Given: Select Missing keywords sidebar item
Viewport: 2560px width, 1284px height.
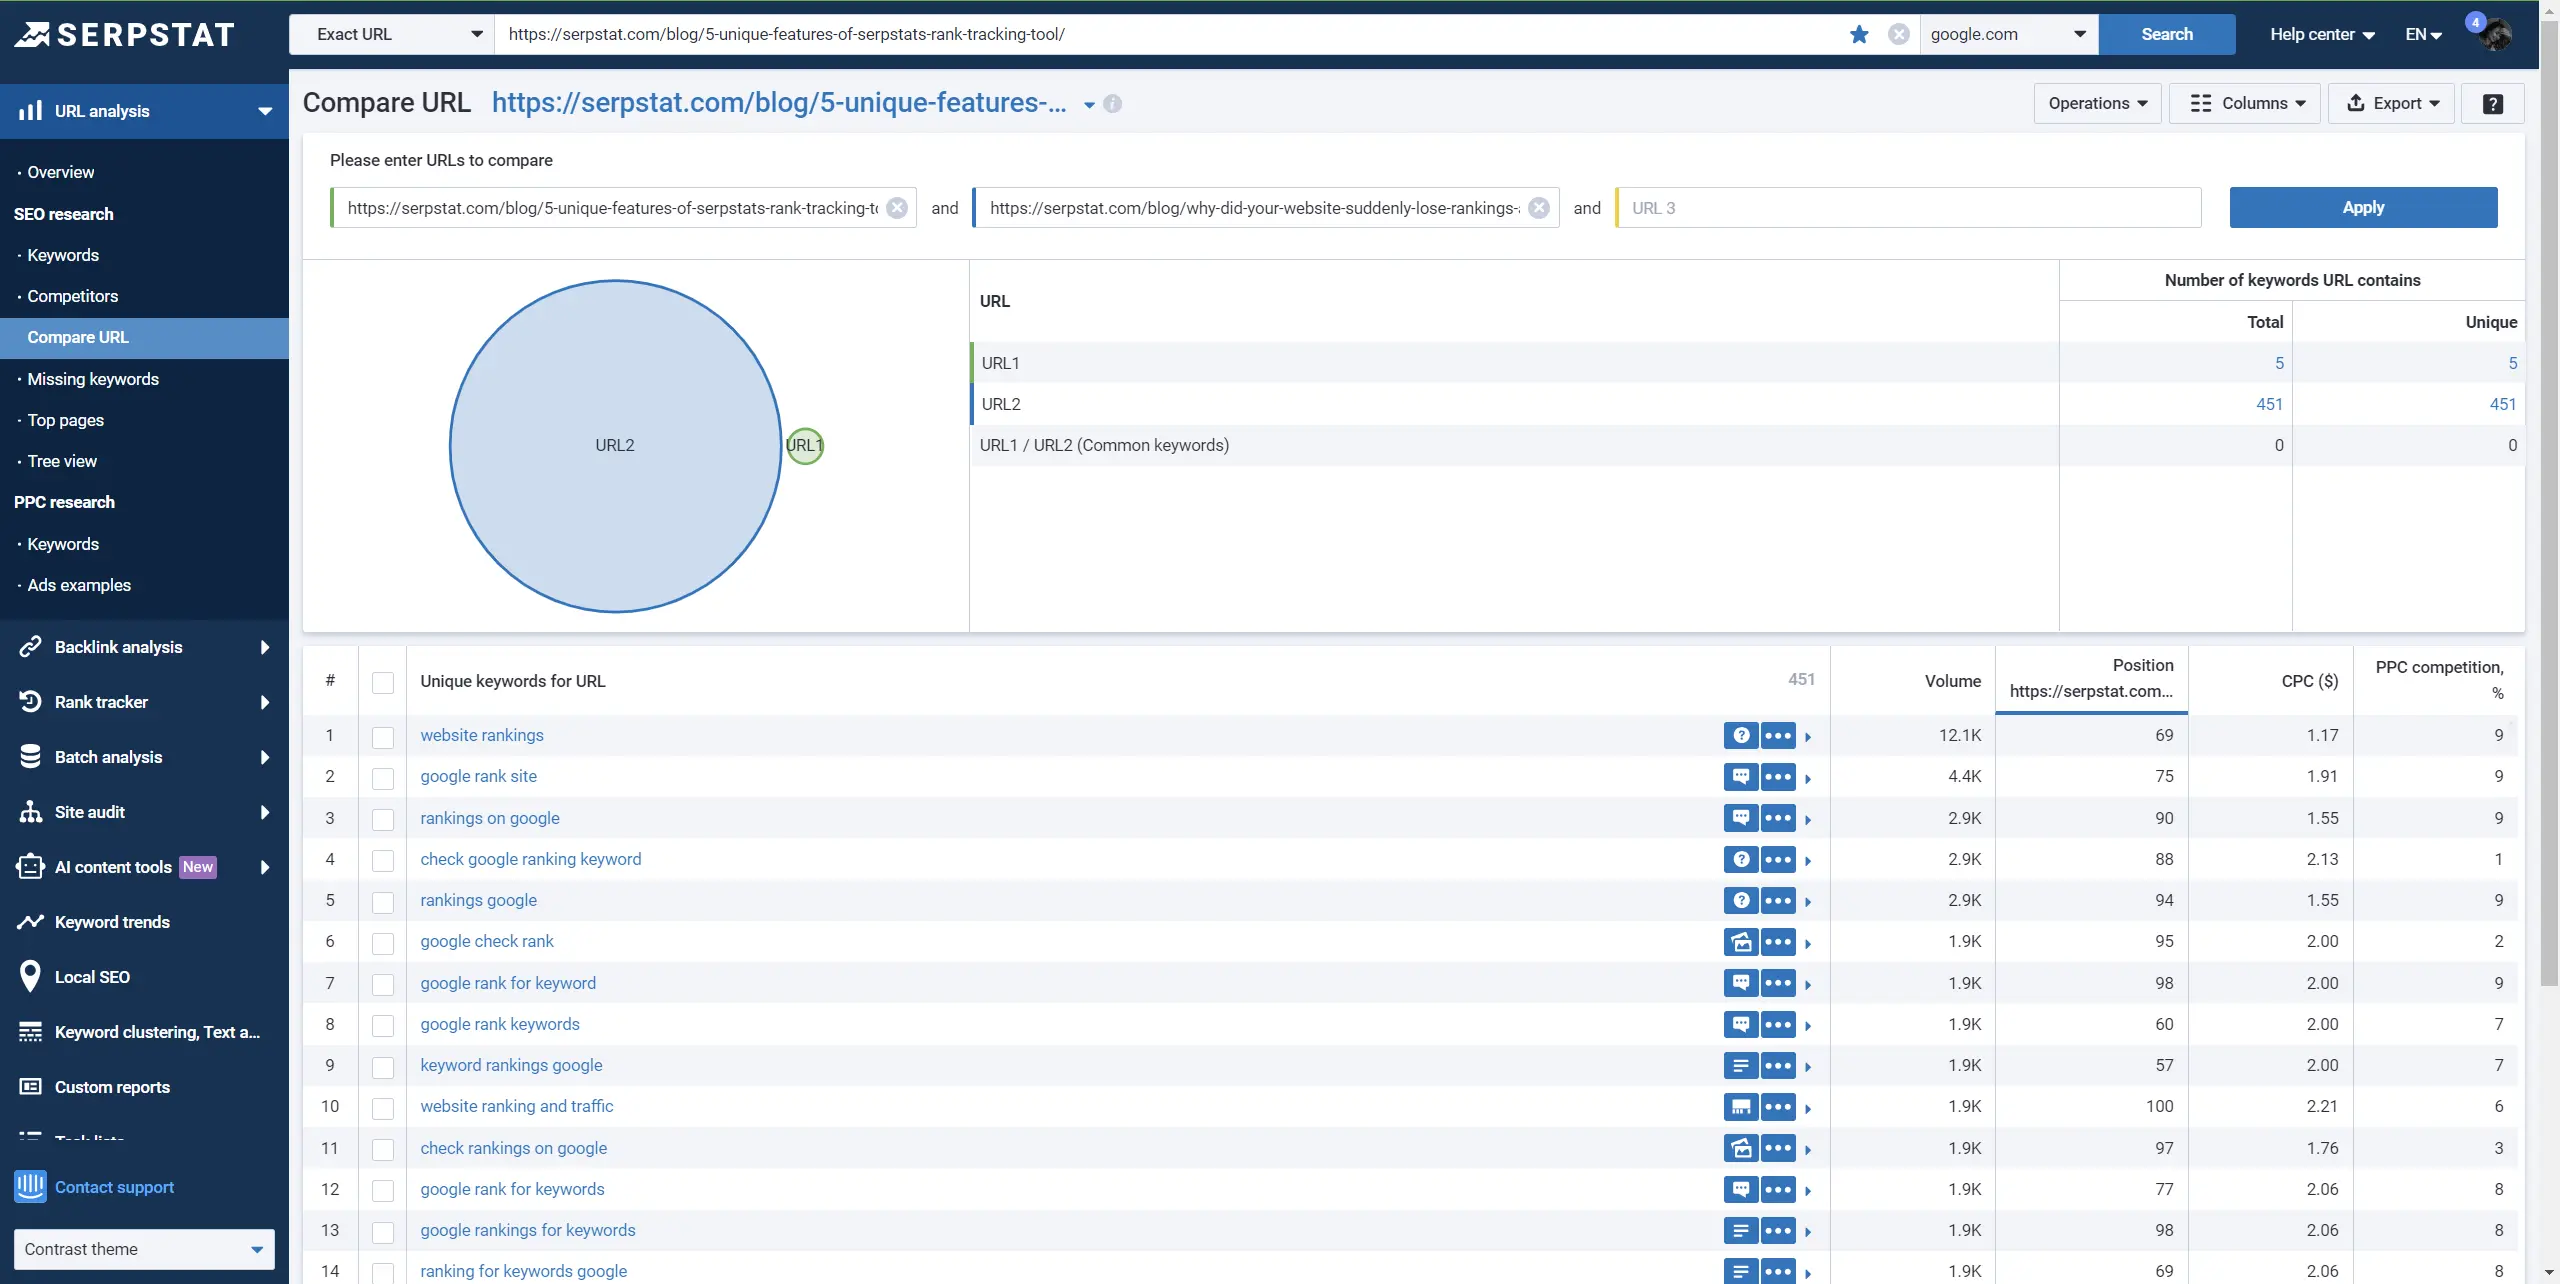Looking at the screenshot, I should point(93,378).
